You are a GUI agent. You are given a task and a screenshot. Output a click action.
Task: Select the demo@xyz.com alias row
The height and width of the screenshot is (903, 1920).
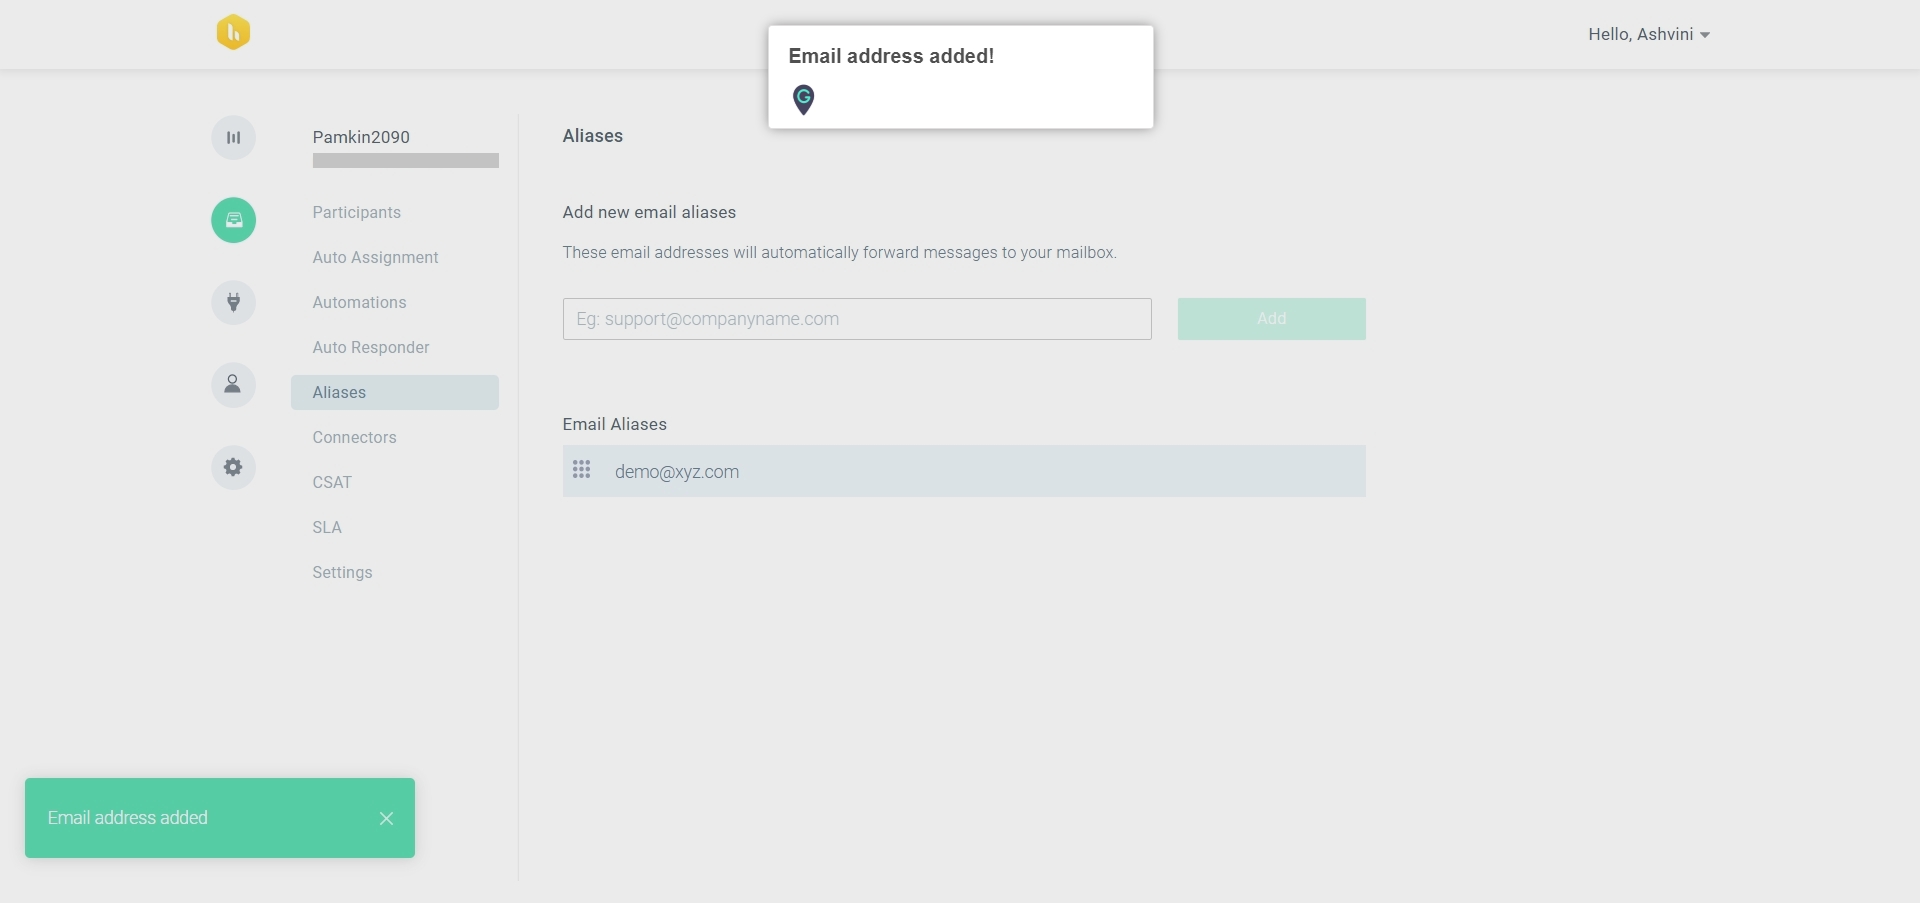(964, 471)
